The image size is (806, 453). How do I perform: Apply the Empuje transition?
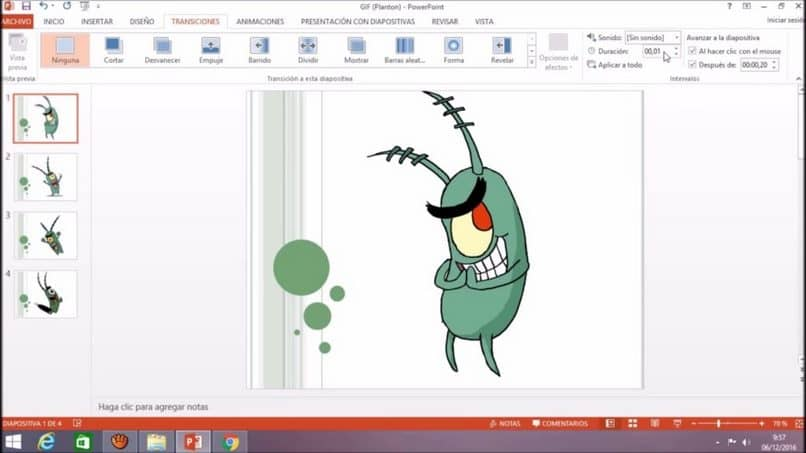211,50
